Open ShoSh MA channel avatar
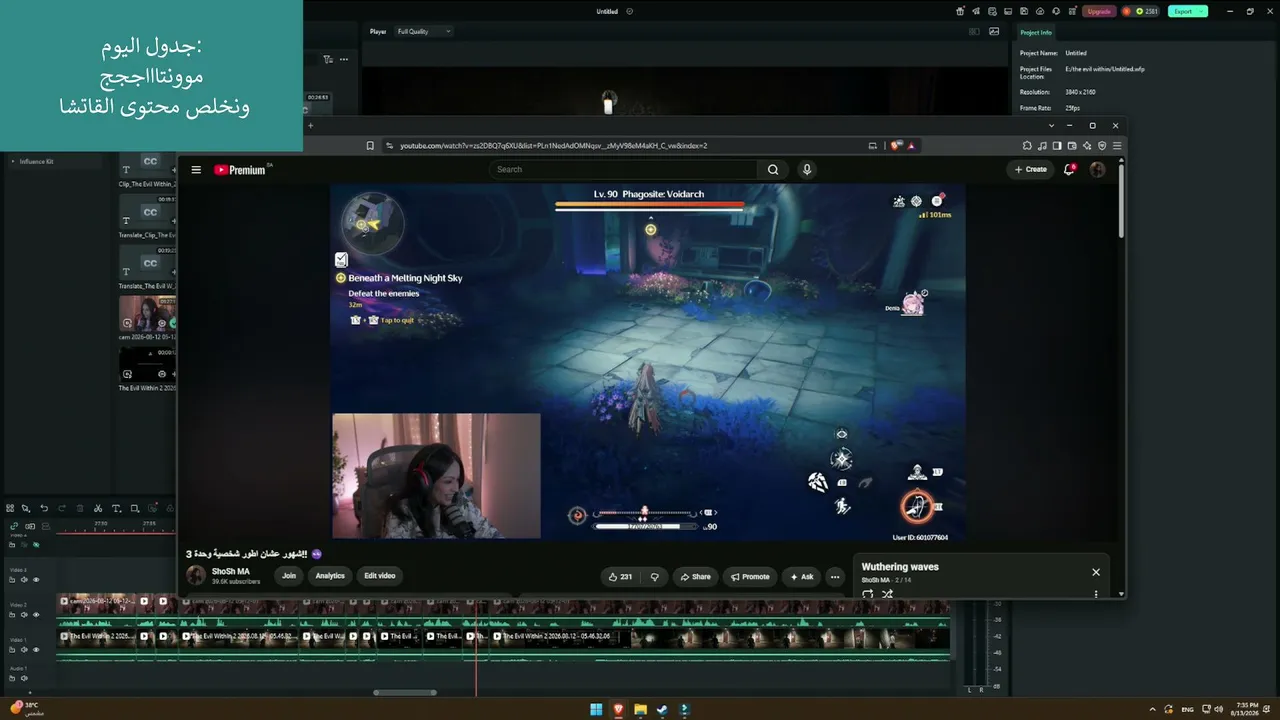Viewport: 1280px width, 720px height. point(196,576)
